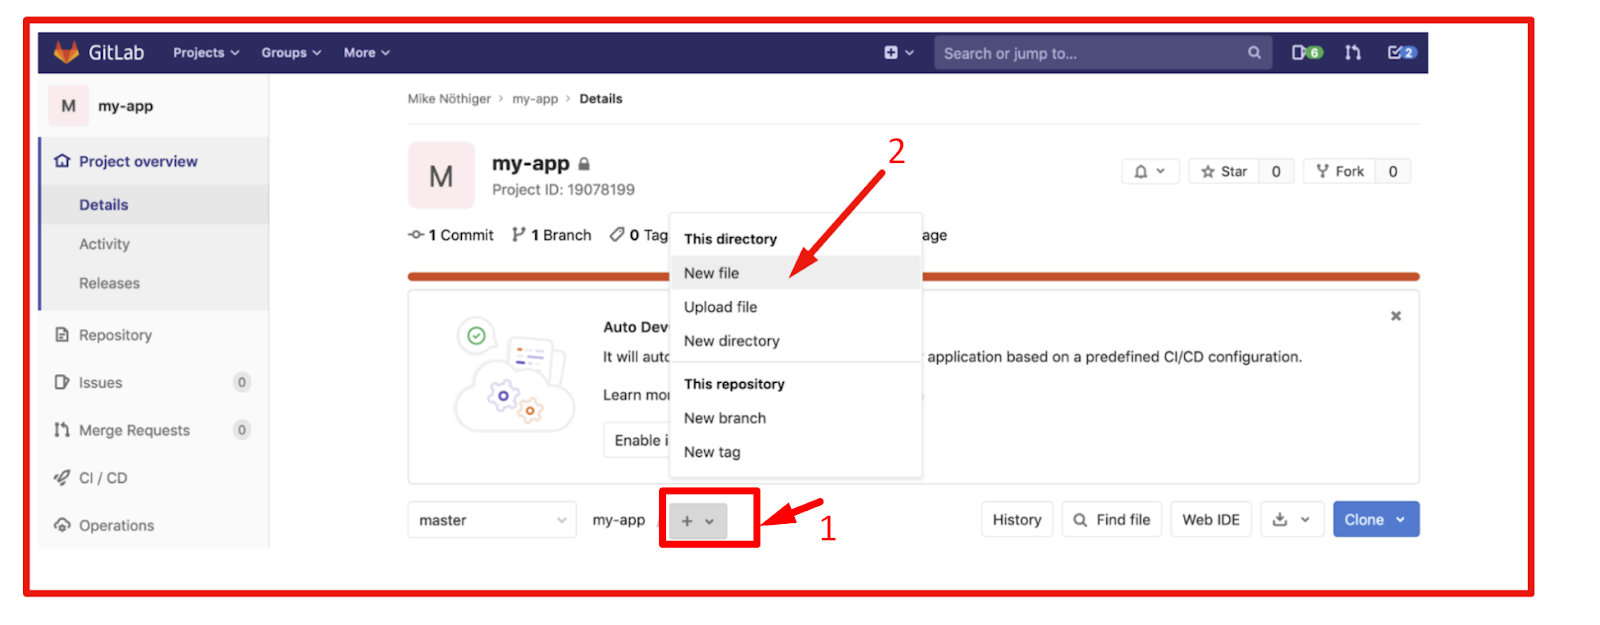Viewport: 1600px width, 625px height.
Task: Fork the project
Action: pos(1340,171)
